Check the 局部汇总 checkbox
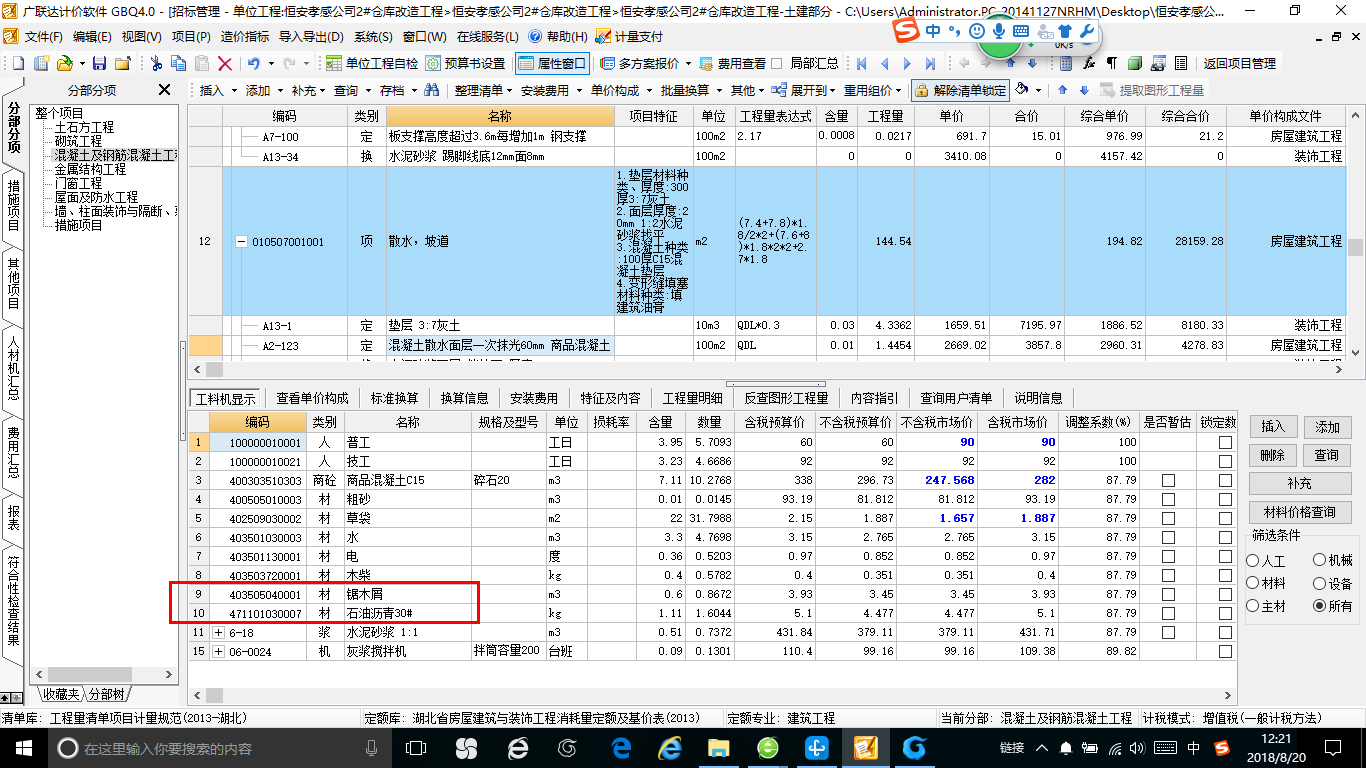This screenshot has height=768, width=1366. pyautogui.click(x=777, y=63)
